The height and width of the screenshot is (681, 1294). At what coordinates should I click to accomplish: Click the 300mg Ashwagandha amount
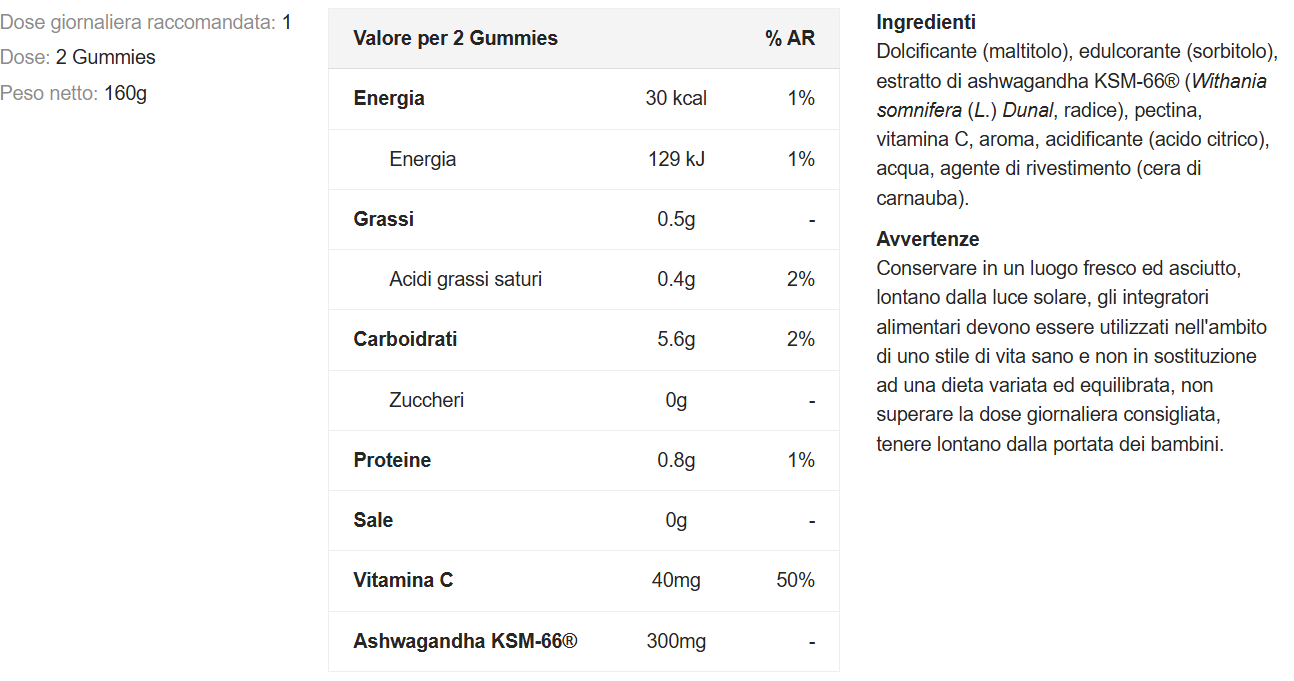click(676, 641)
